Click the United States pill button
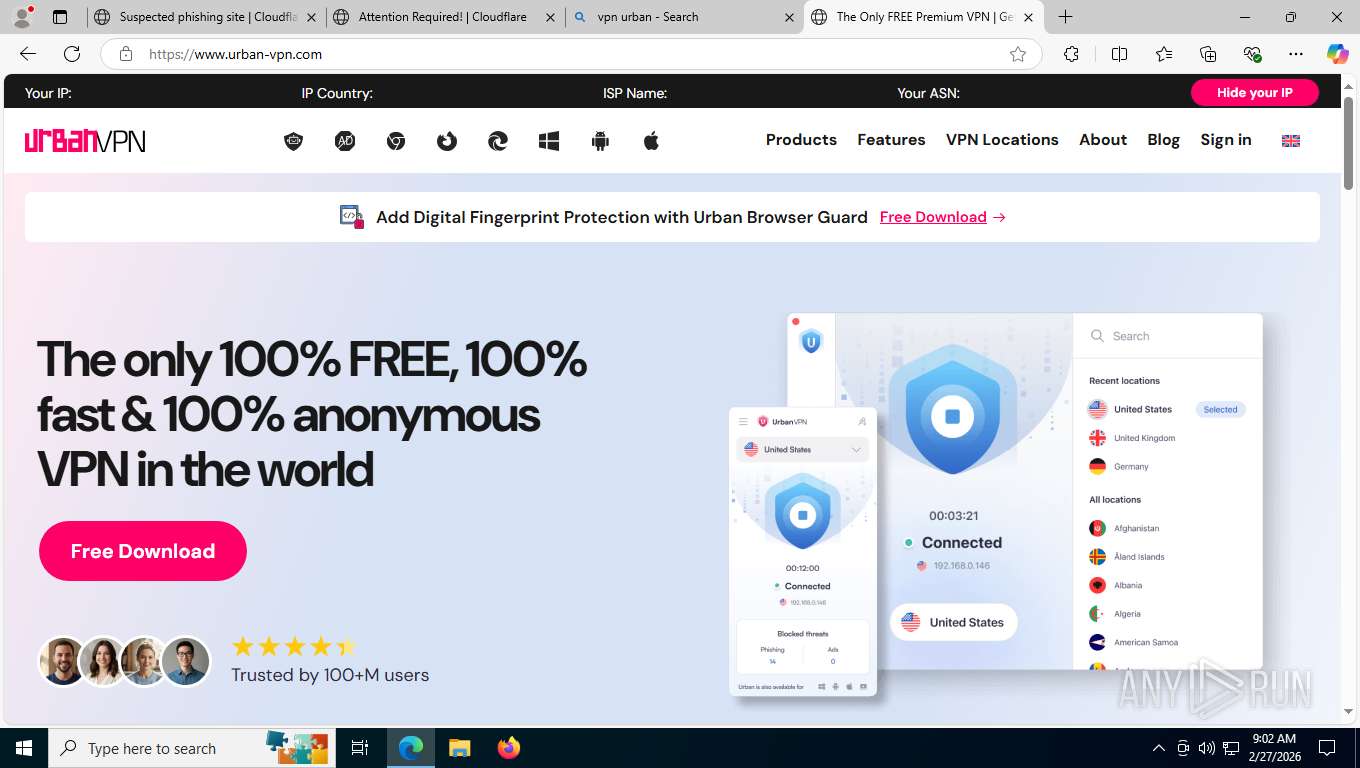The width and height of the screenshot is (1360, 768). [x=953, y=622]
